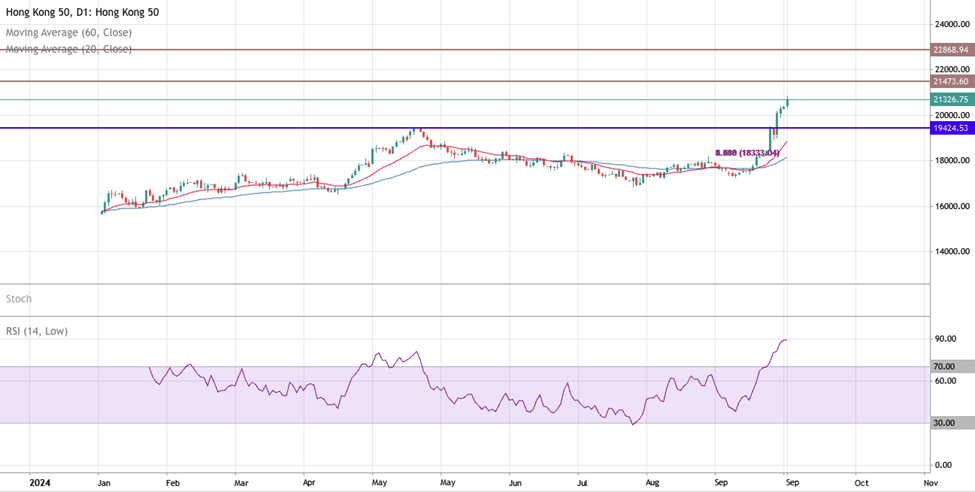Click the RSI 0.00 scale label
The width and height of the screenshot is (975, 492).
click(x=943, y=465)
